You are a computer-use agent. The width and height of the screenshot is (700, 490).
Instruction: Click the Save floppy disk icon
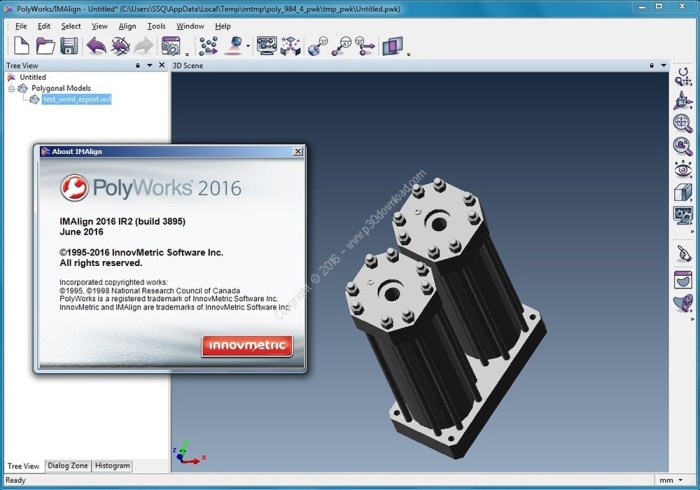coord(69,46)
